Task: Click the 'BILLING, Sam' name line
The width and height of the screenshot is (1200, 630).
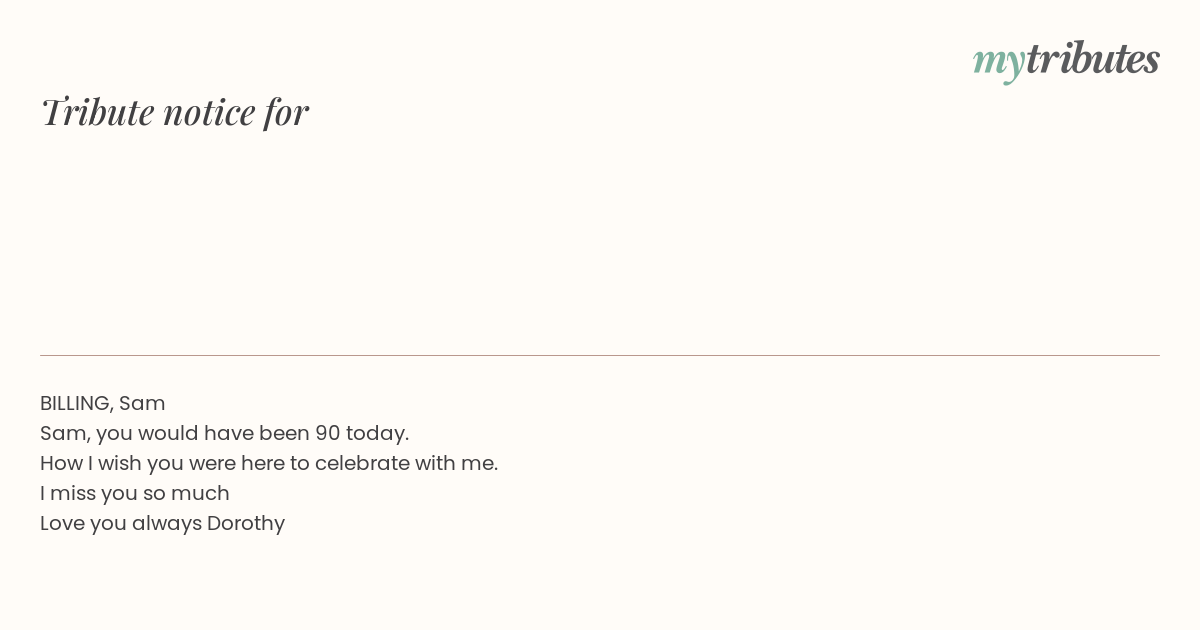Action: [103, 403]
